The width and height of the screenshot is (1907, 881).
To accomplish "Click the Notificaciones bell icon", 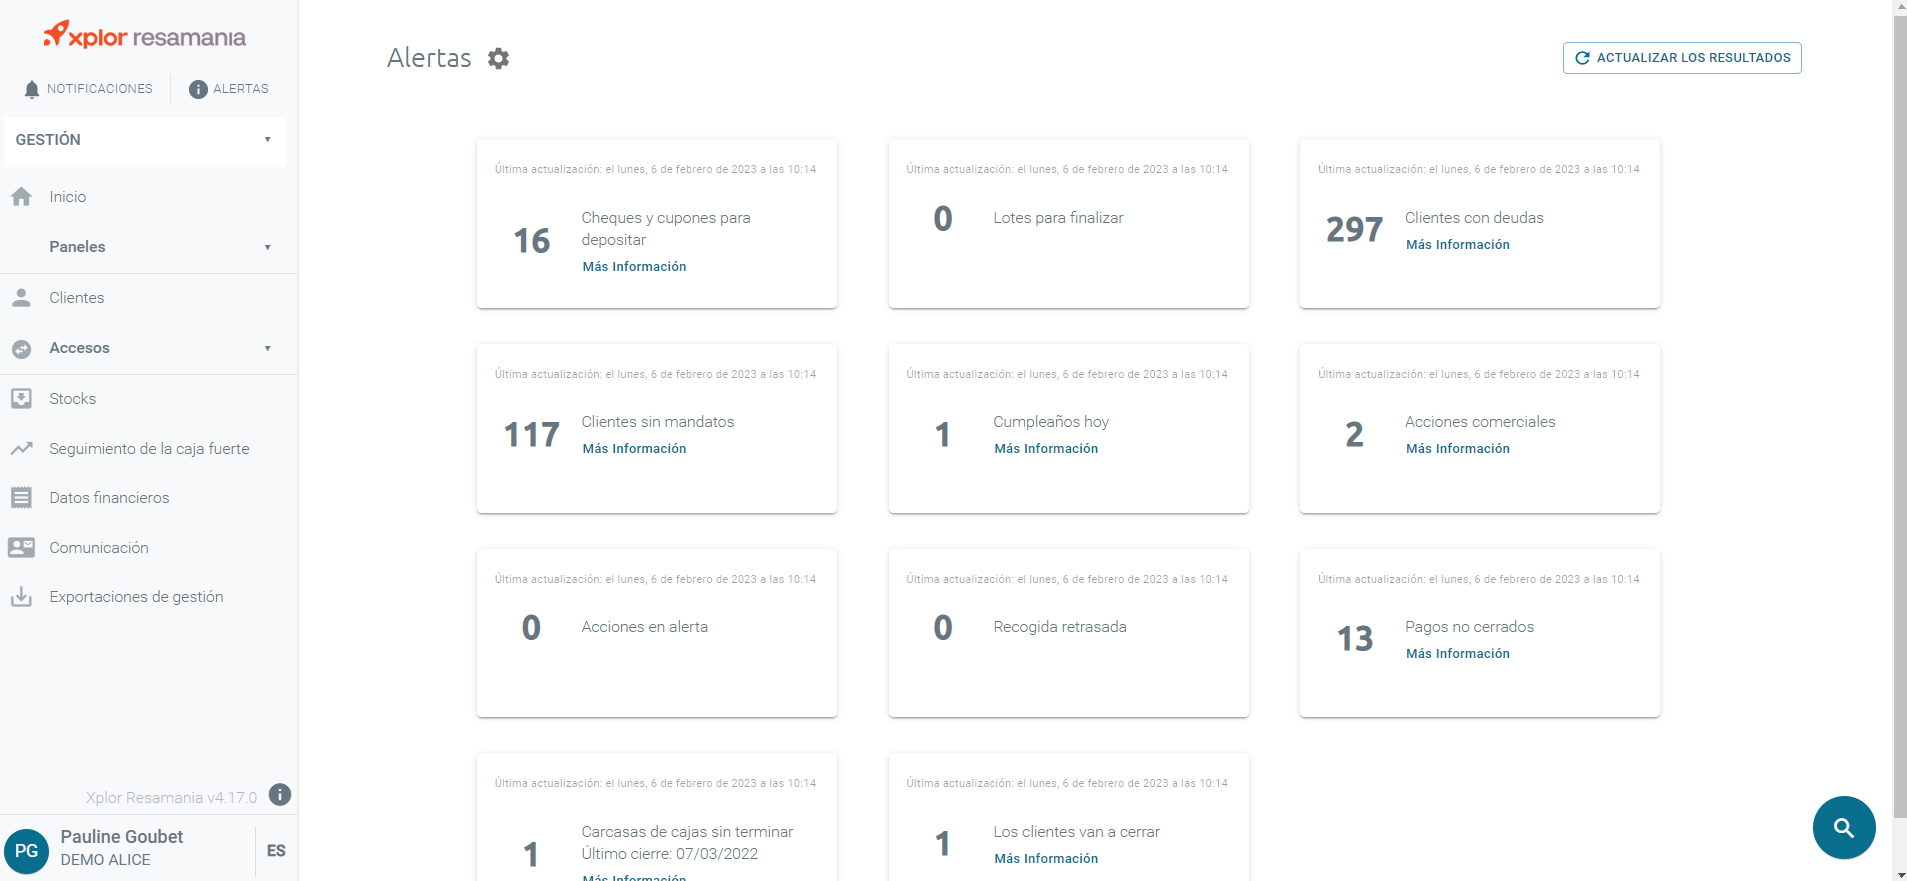I will tap(32, 89).
